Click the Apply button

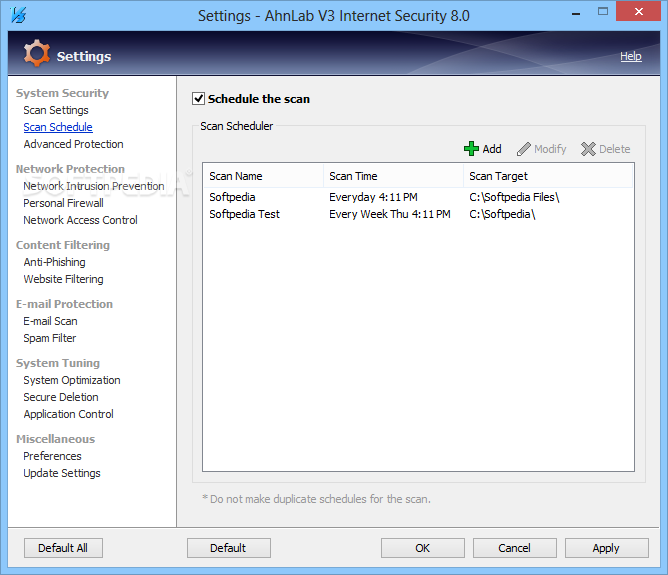[x=607, y=548]
